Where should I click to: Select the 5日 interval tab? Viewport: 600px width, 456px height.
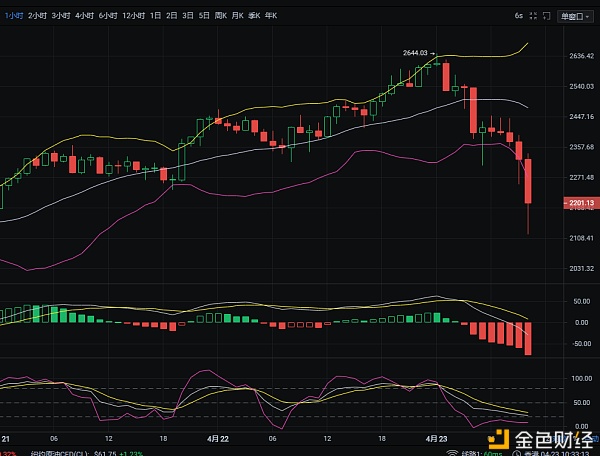(204, 16)
